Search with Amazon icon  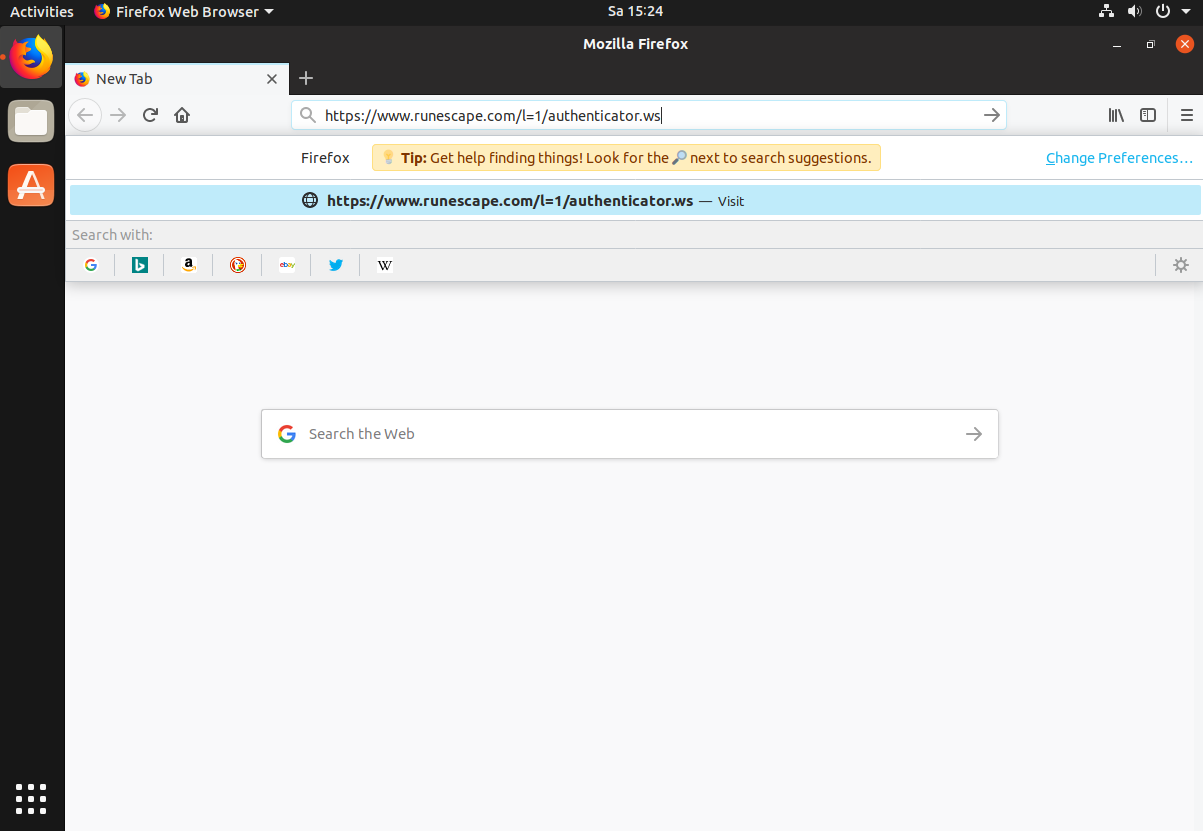188,265
